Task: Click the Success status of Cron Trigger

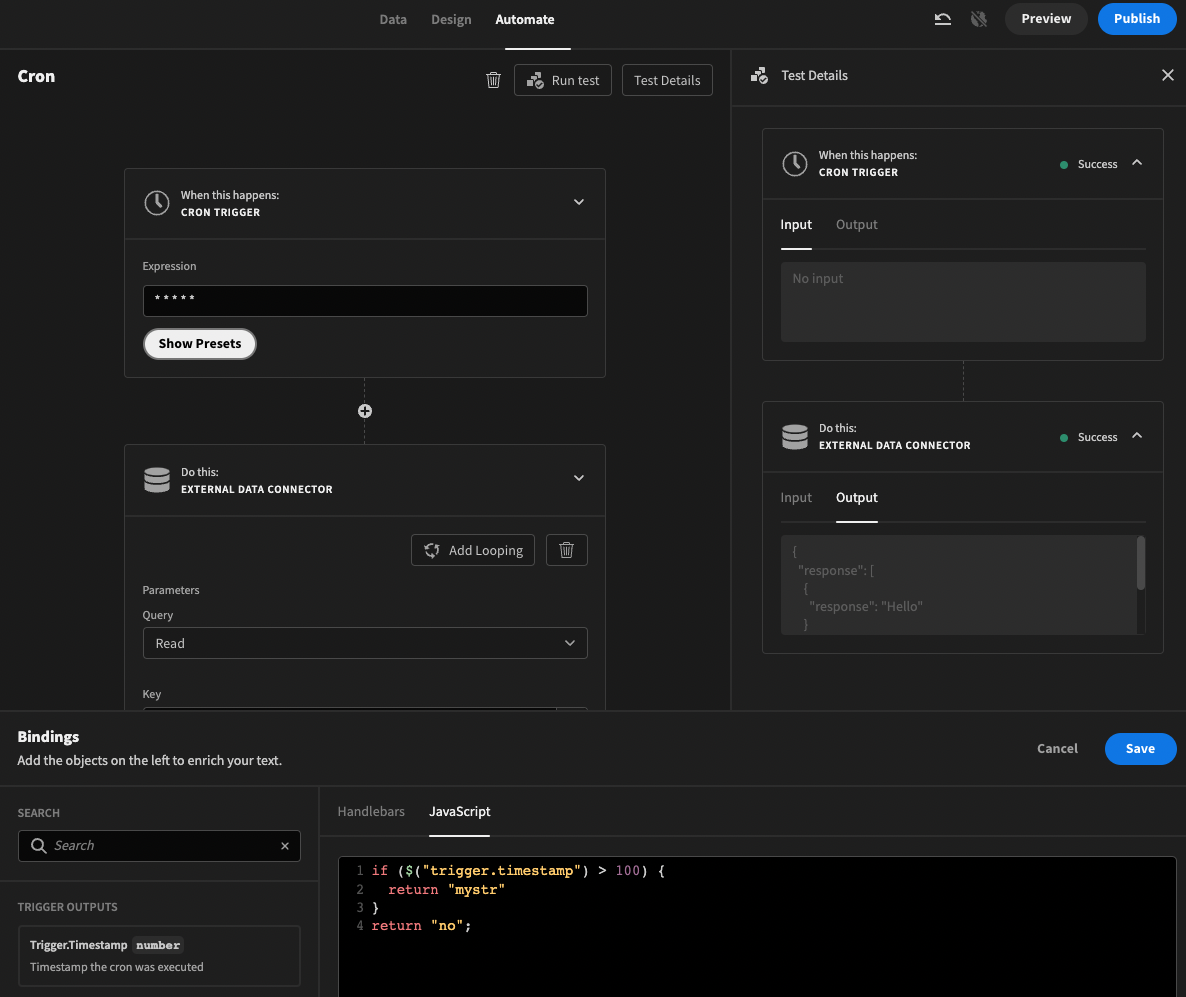Action: (x=1088, y=164)
